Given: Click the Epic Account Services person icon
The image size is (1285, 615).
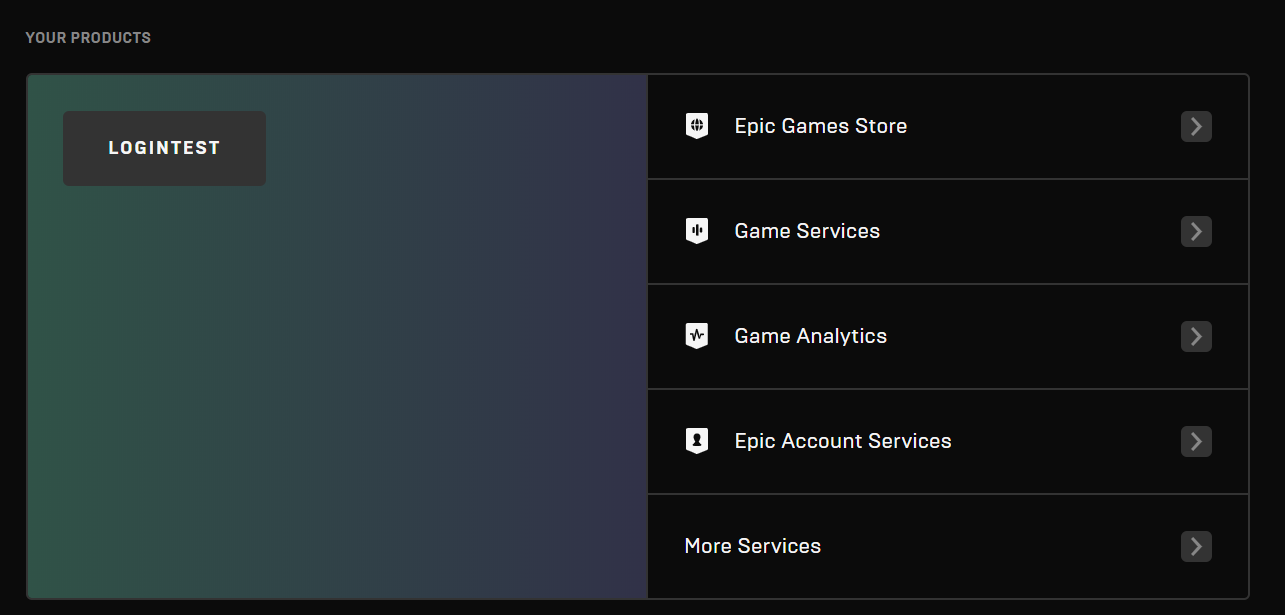Looking at the screenshot, I should pos(697,441).
